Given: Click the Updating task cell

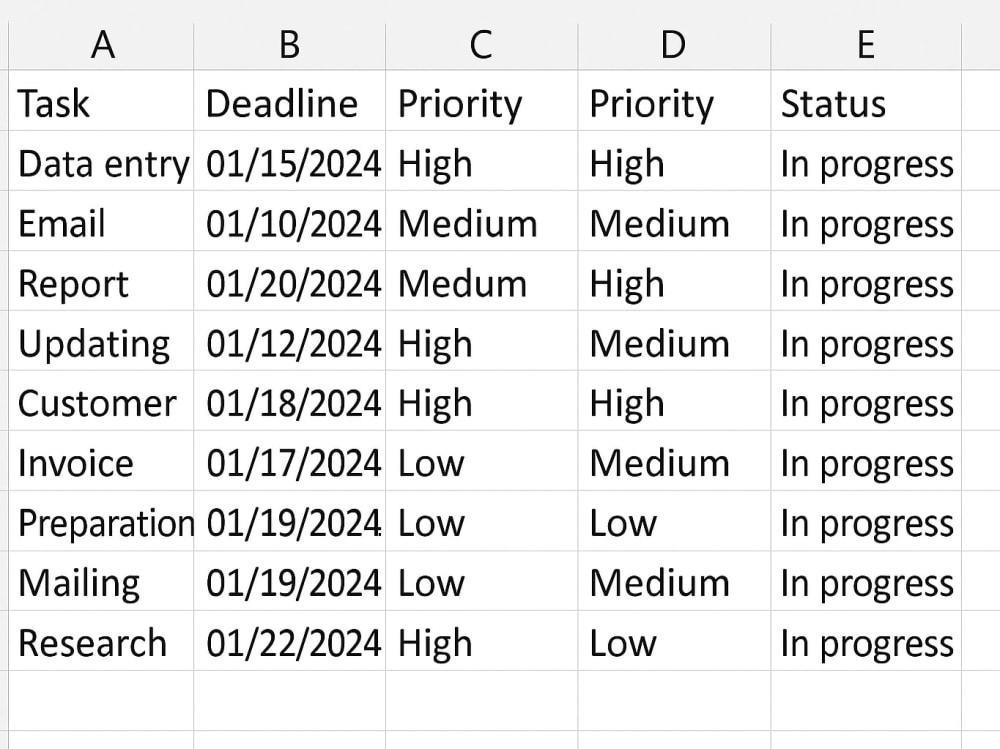Looking at the screenshot, I should [101, 341].
